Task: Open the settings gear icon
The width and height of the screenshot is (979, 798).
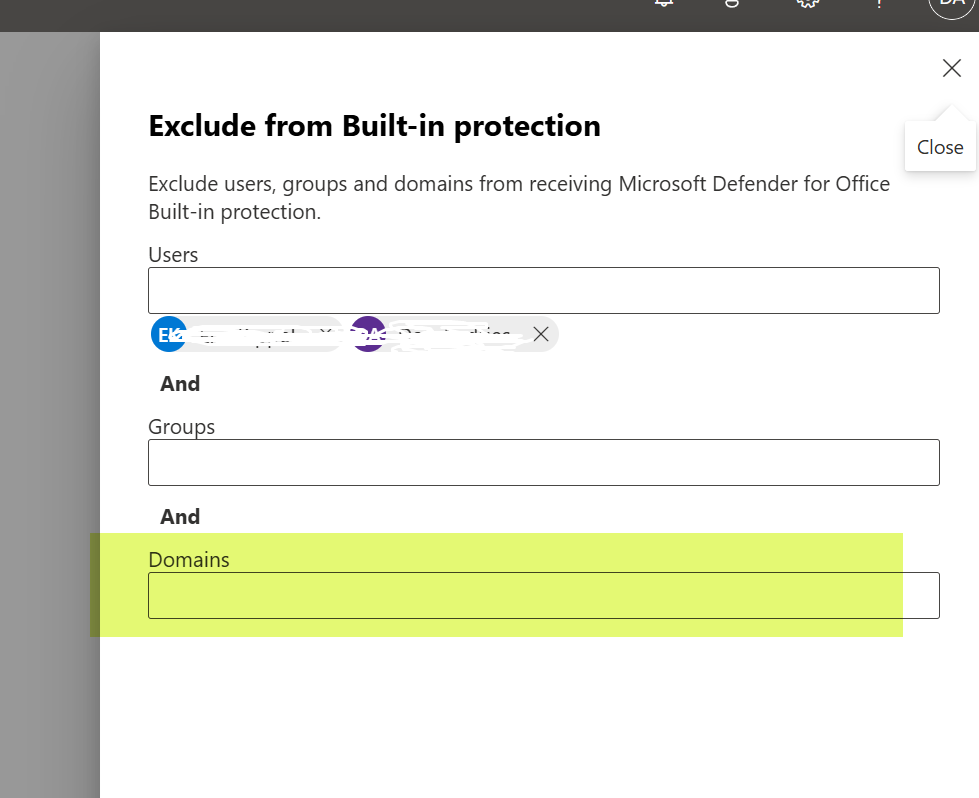Action: pos(806,5)
